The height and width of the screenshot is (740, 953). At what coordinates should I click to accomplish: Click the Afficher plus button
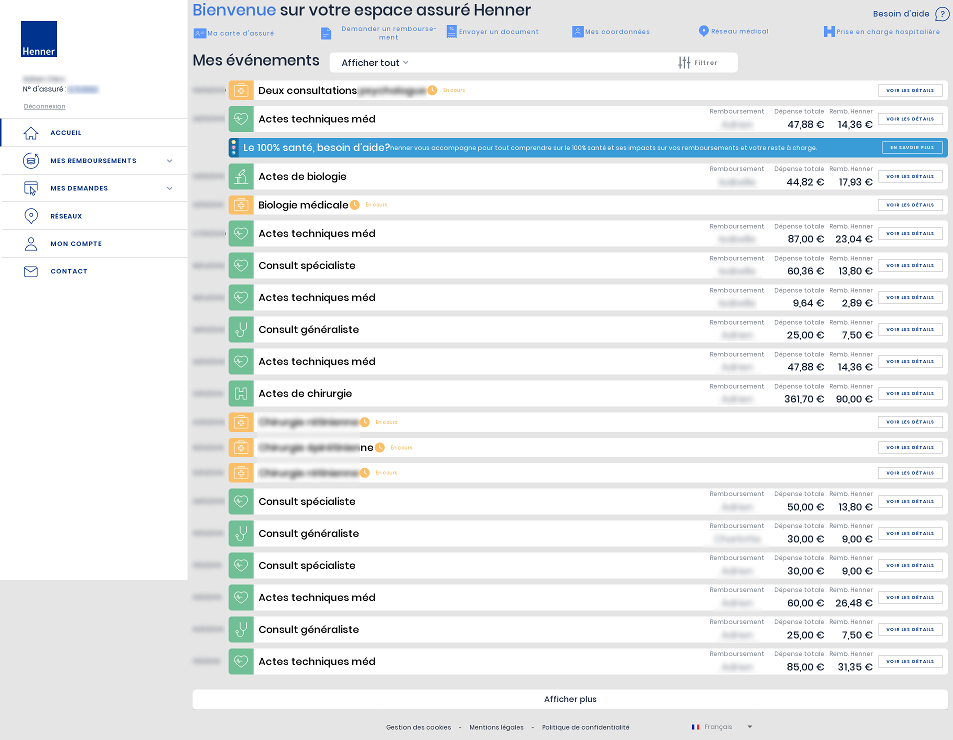point(570,699)
